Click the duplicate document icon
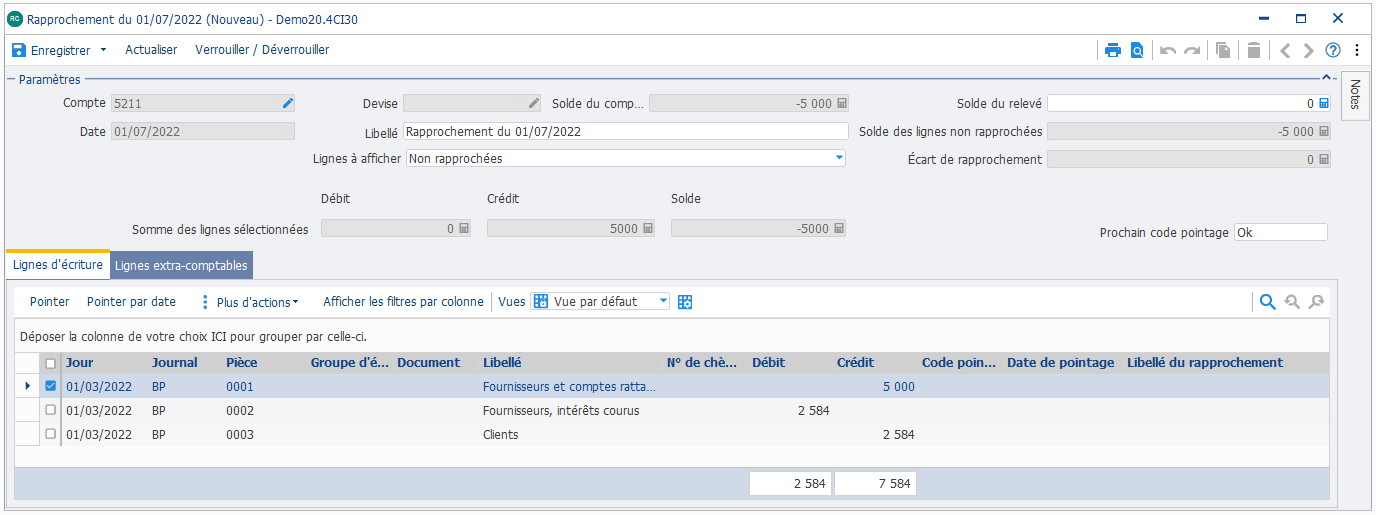Screen dimensions: 1376x515 pyautogui.click(x=1223, y=50)
